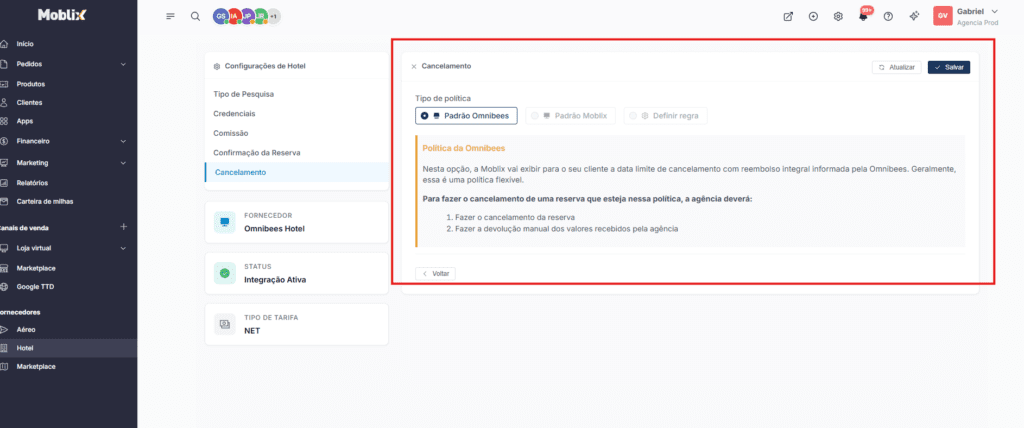1024x428 pixels.
Task: Expand the Loja virtual submenu chevron
Action: (123, 248)
